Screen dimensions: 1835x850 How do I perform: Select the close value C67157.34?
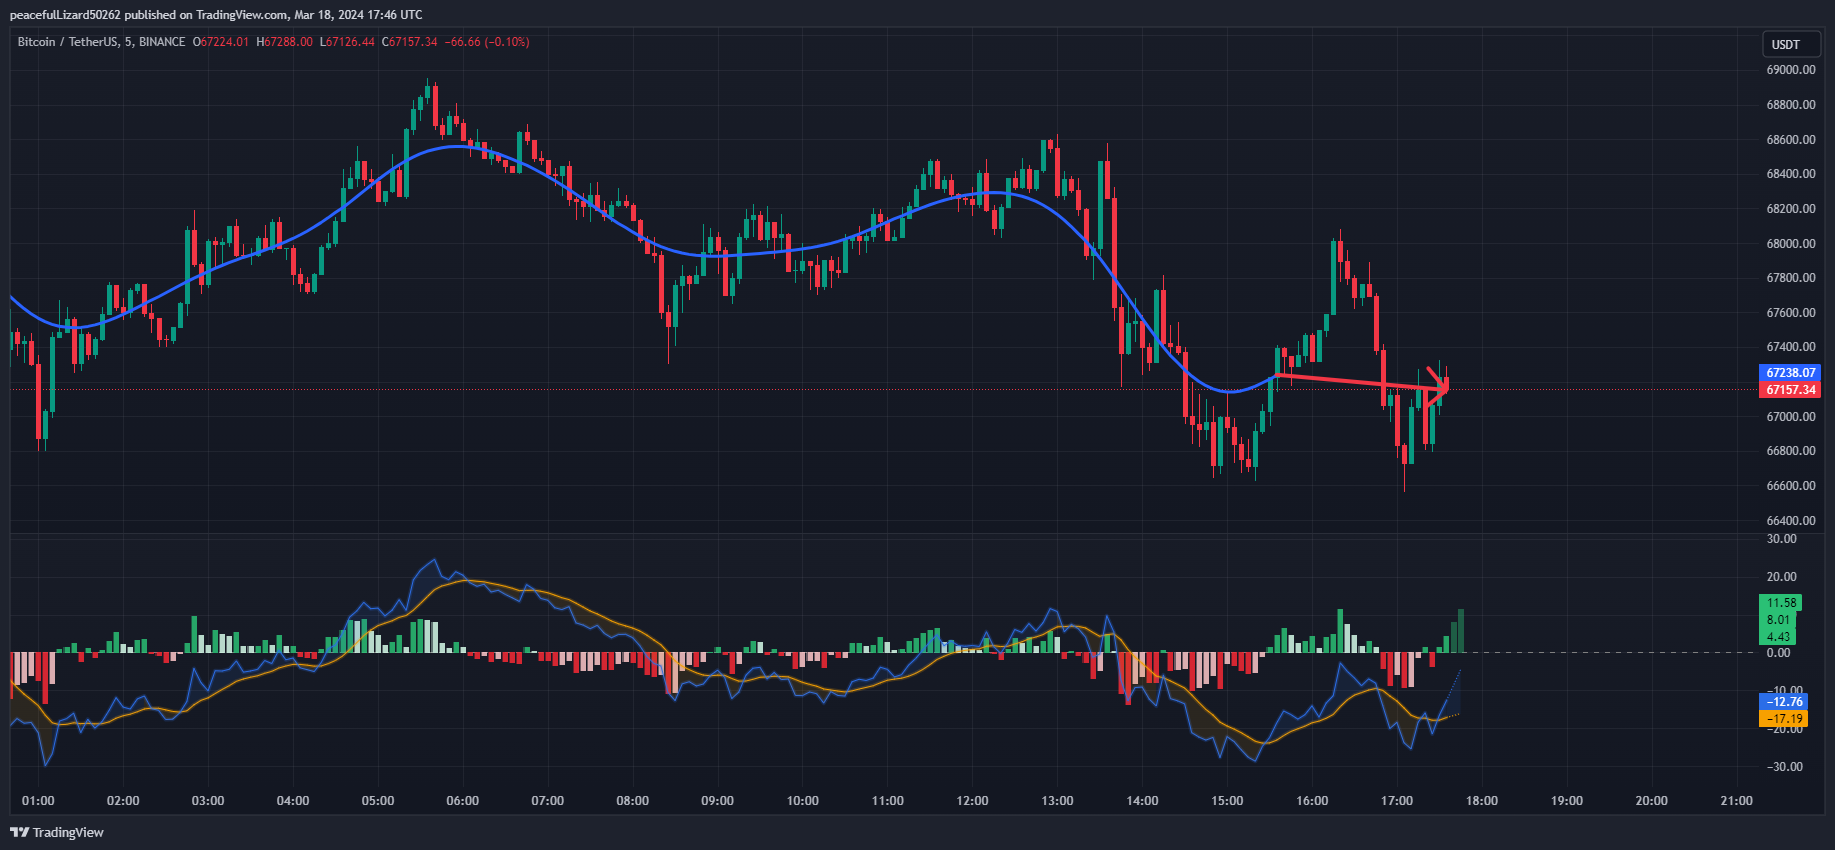coord(410,42)
